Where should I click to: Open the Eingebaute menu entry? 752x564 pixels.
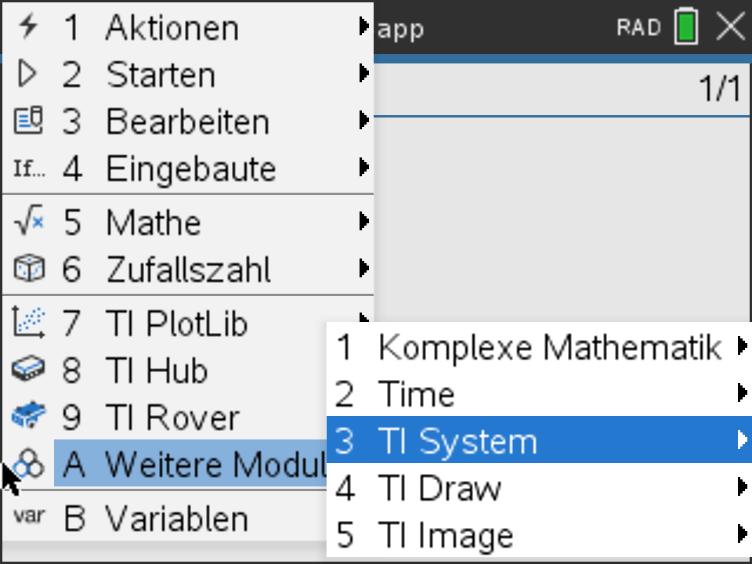(190, 168)
